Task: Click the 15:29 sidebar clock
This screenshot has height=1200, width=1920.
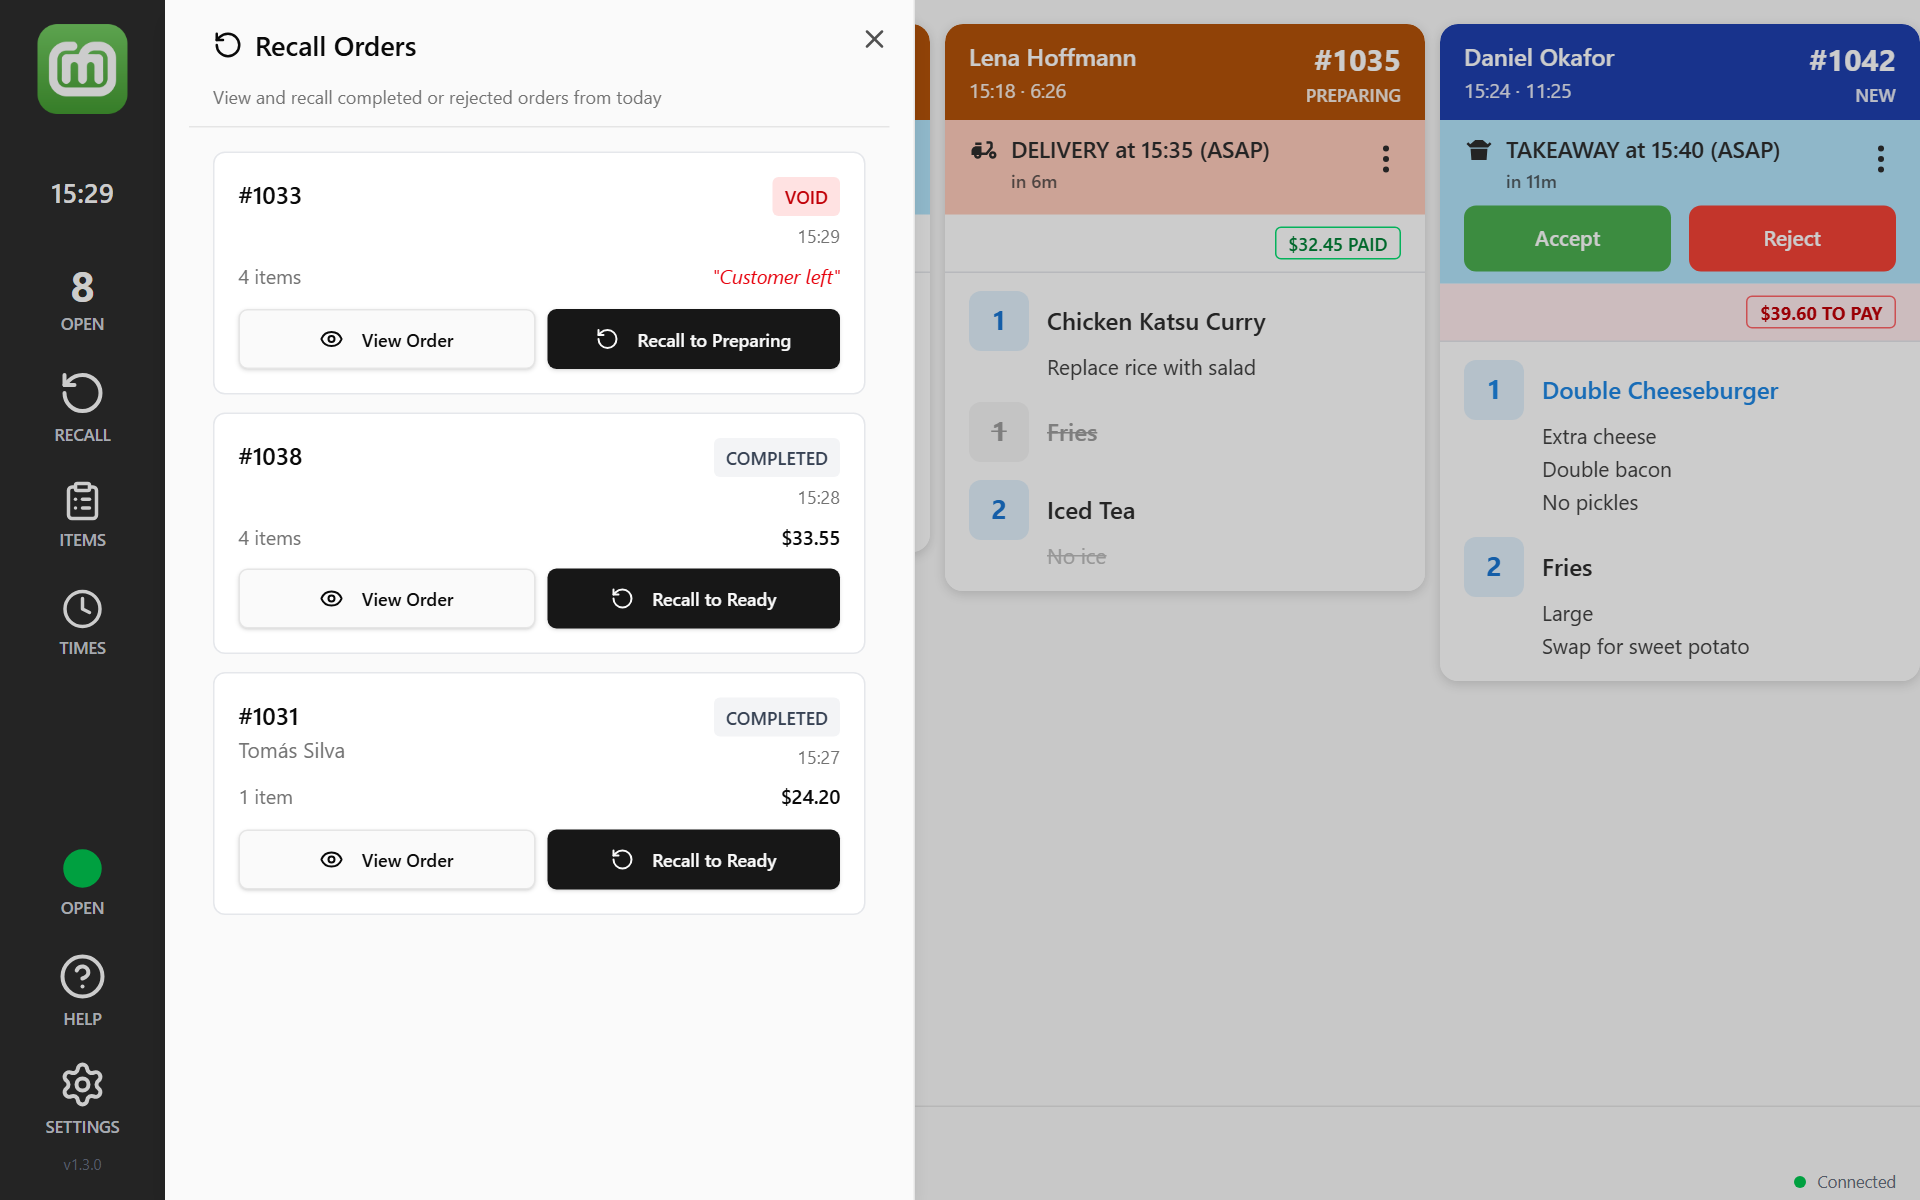Action: coord(82,193)
